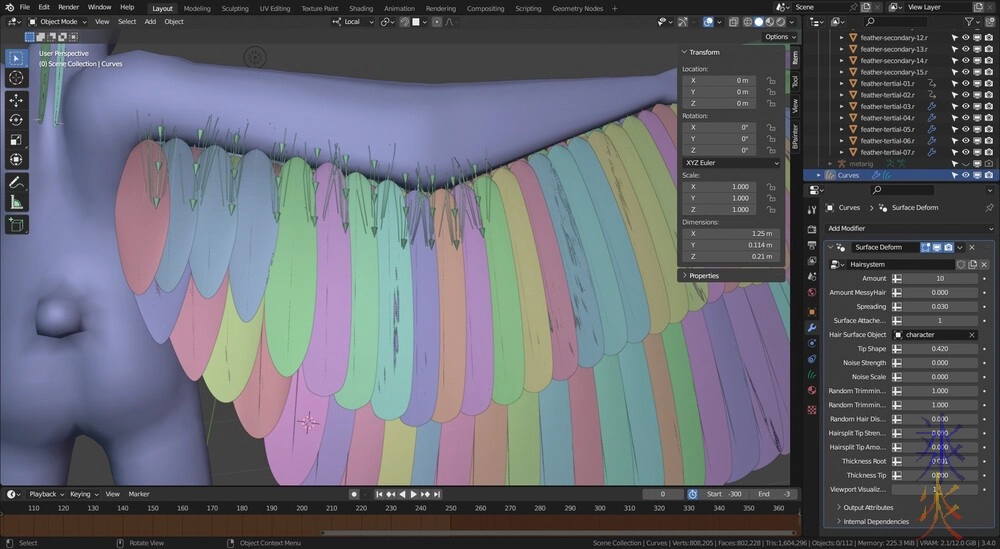
Task: Select the Annotate pencil tool
Action: pos(17,182)
